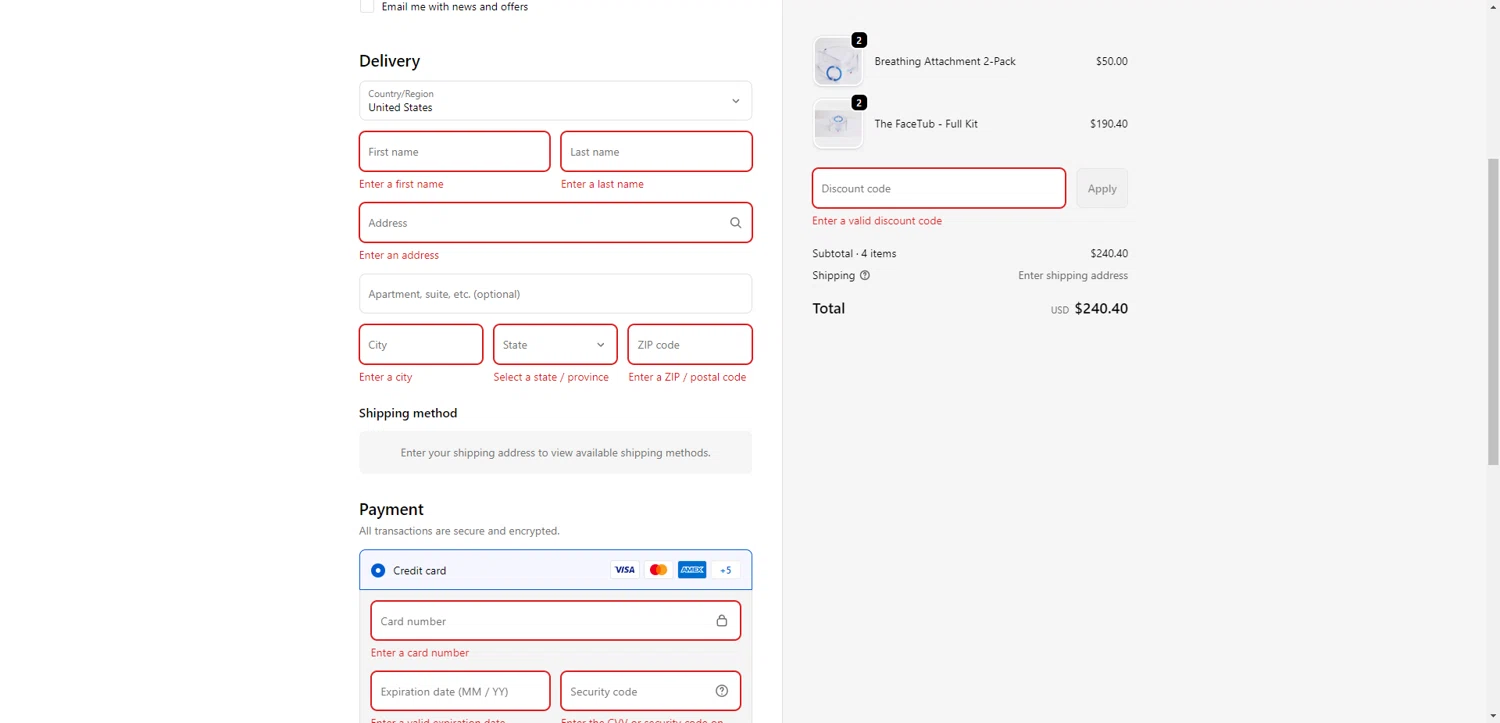Click 'Enter a ZIP / postal code' error
1500x723 pixels.
coord(687,377)
